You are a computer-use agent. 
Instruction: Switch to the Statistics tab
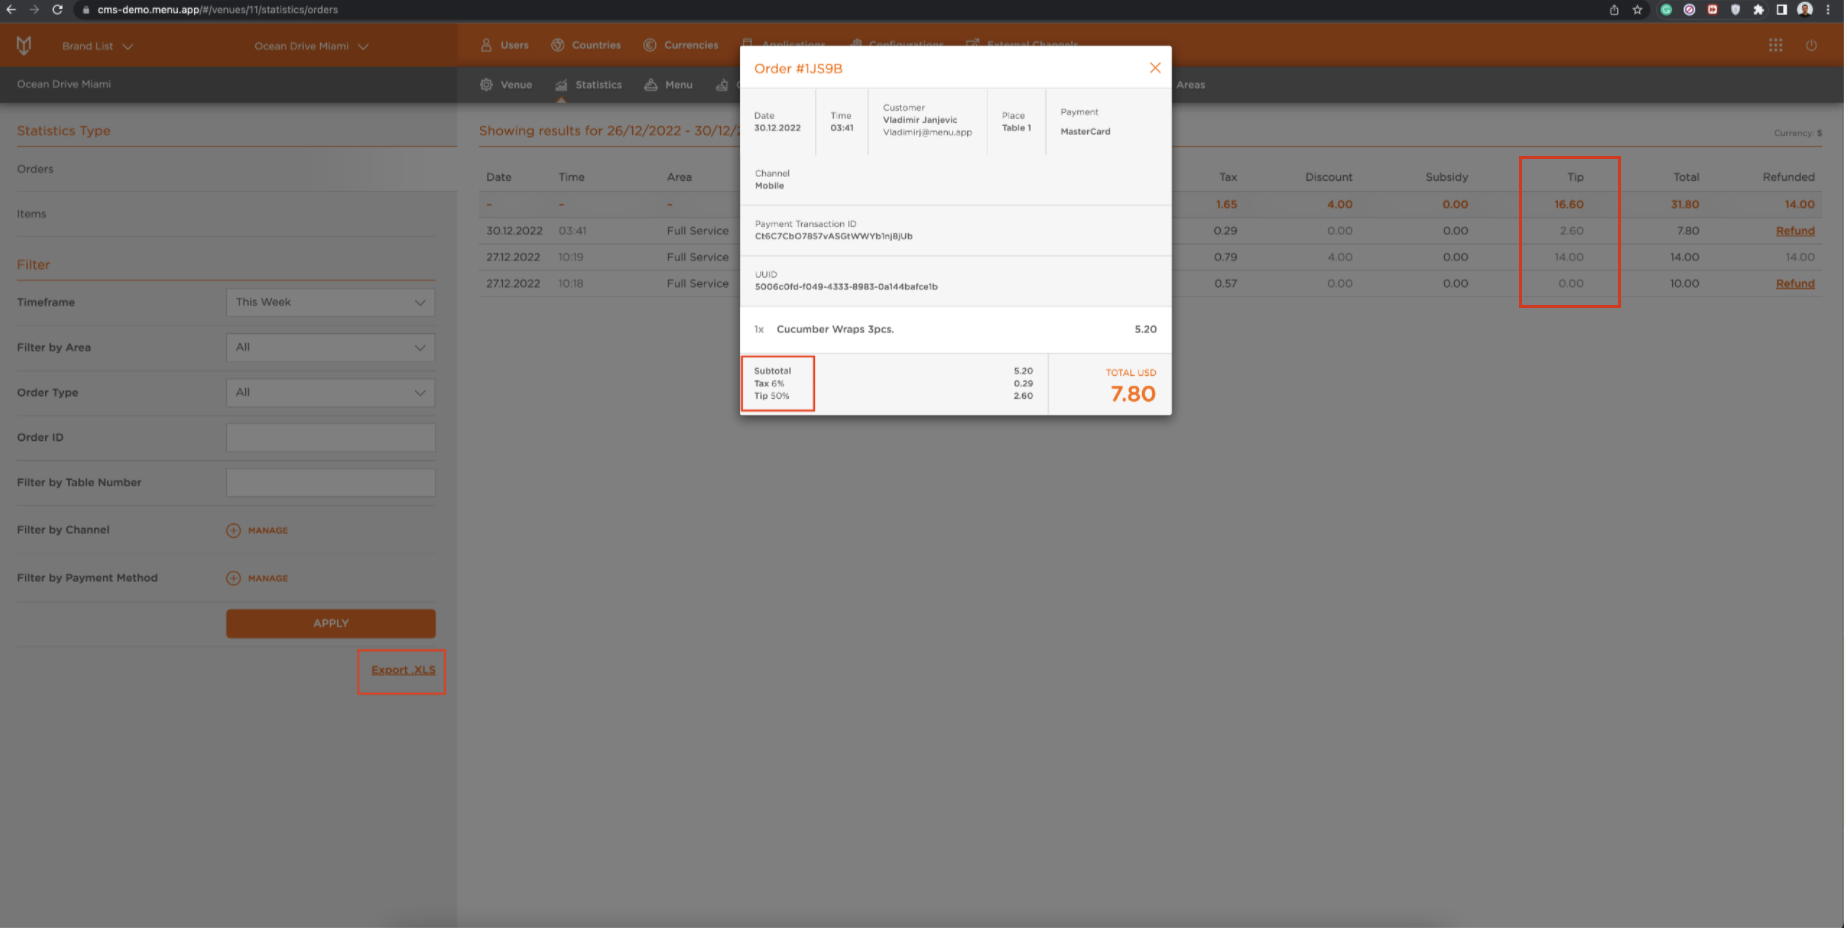pos(588,85)
